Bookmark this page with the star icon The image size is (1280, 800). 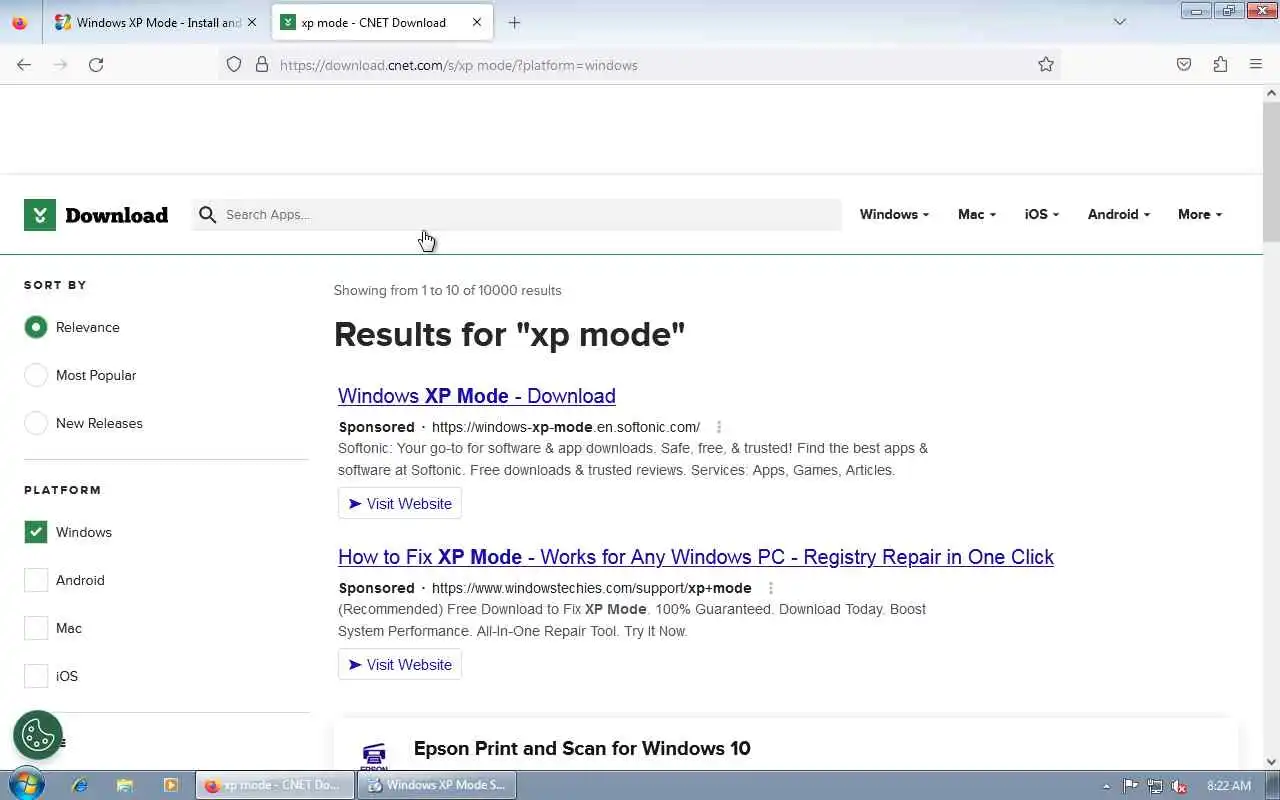click(x=1046, y=65)
